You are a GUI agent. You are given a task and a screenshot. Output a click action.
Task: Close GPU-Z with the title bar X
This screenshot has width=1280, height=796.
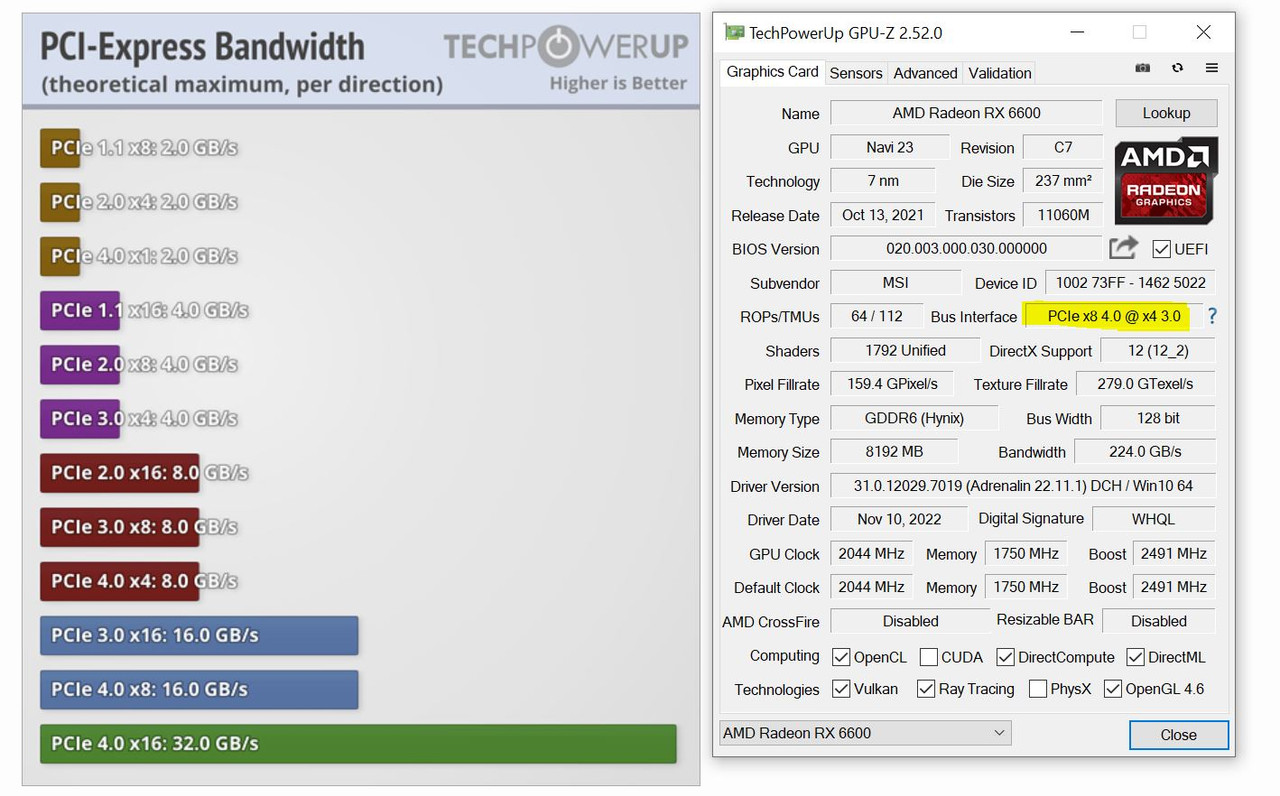pyautogui.click(x=1203, y=32)
